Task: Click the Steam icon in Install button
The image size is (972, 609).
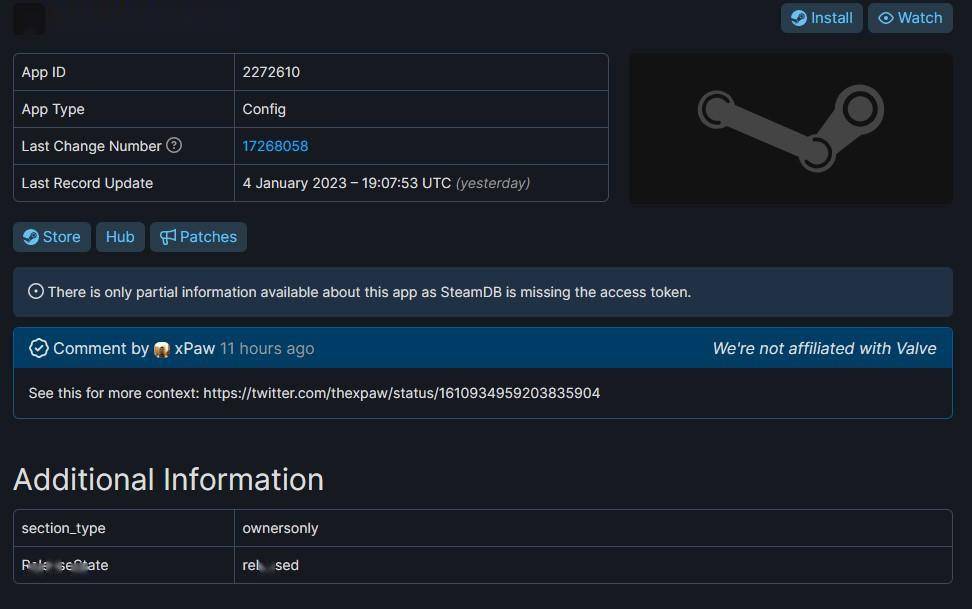Action: [799, 18]
